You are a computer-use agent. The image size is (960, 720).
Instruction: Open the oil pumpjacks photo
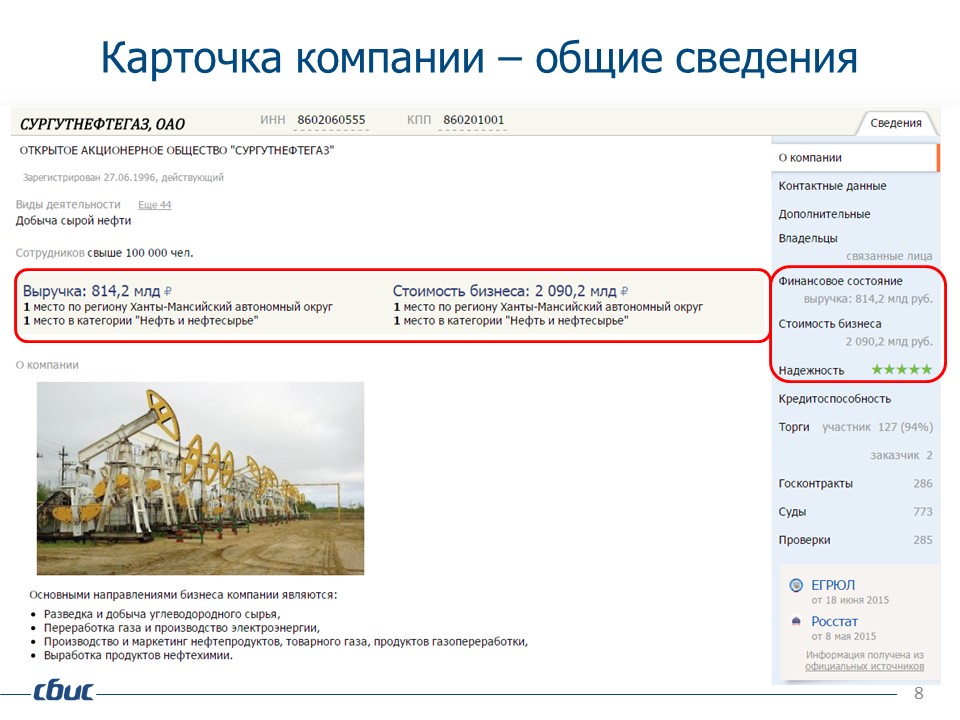tap(200, 478)
